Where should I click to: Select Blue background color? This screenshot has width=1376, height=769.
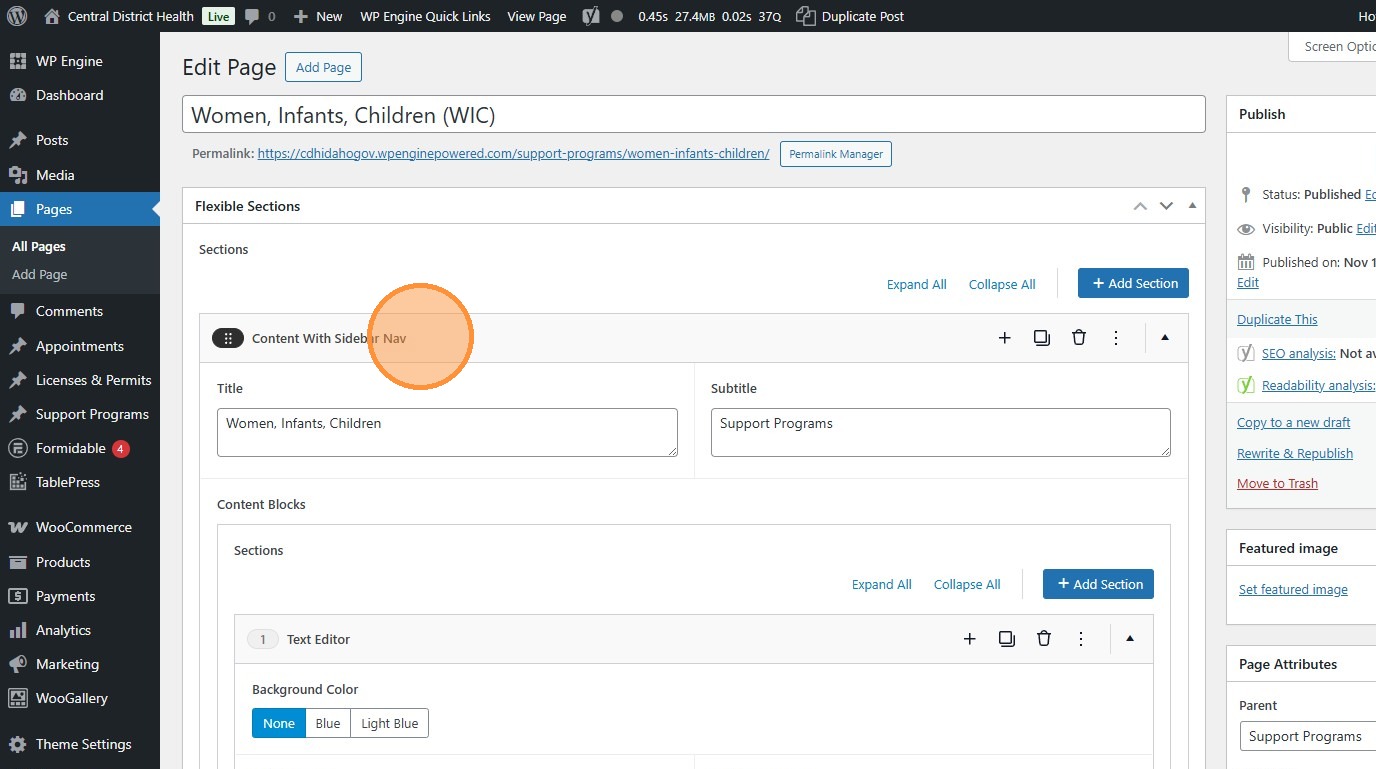point(328,723)
